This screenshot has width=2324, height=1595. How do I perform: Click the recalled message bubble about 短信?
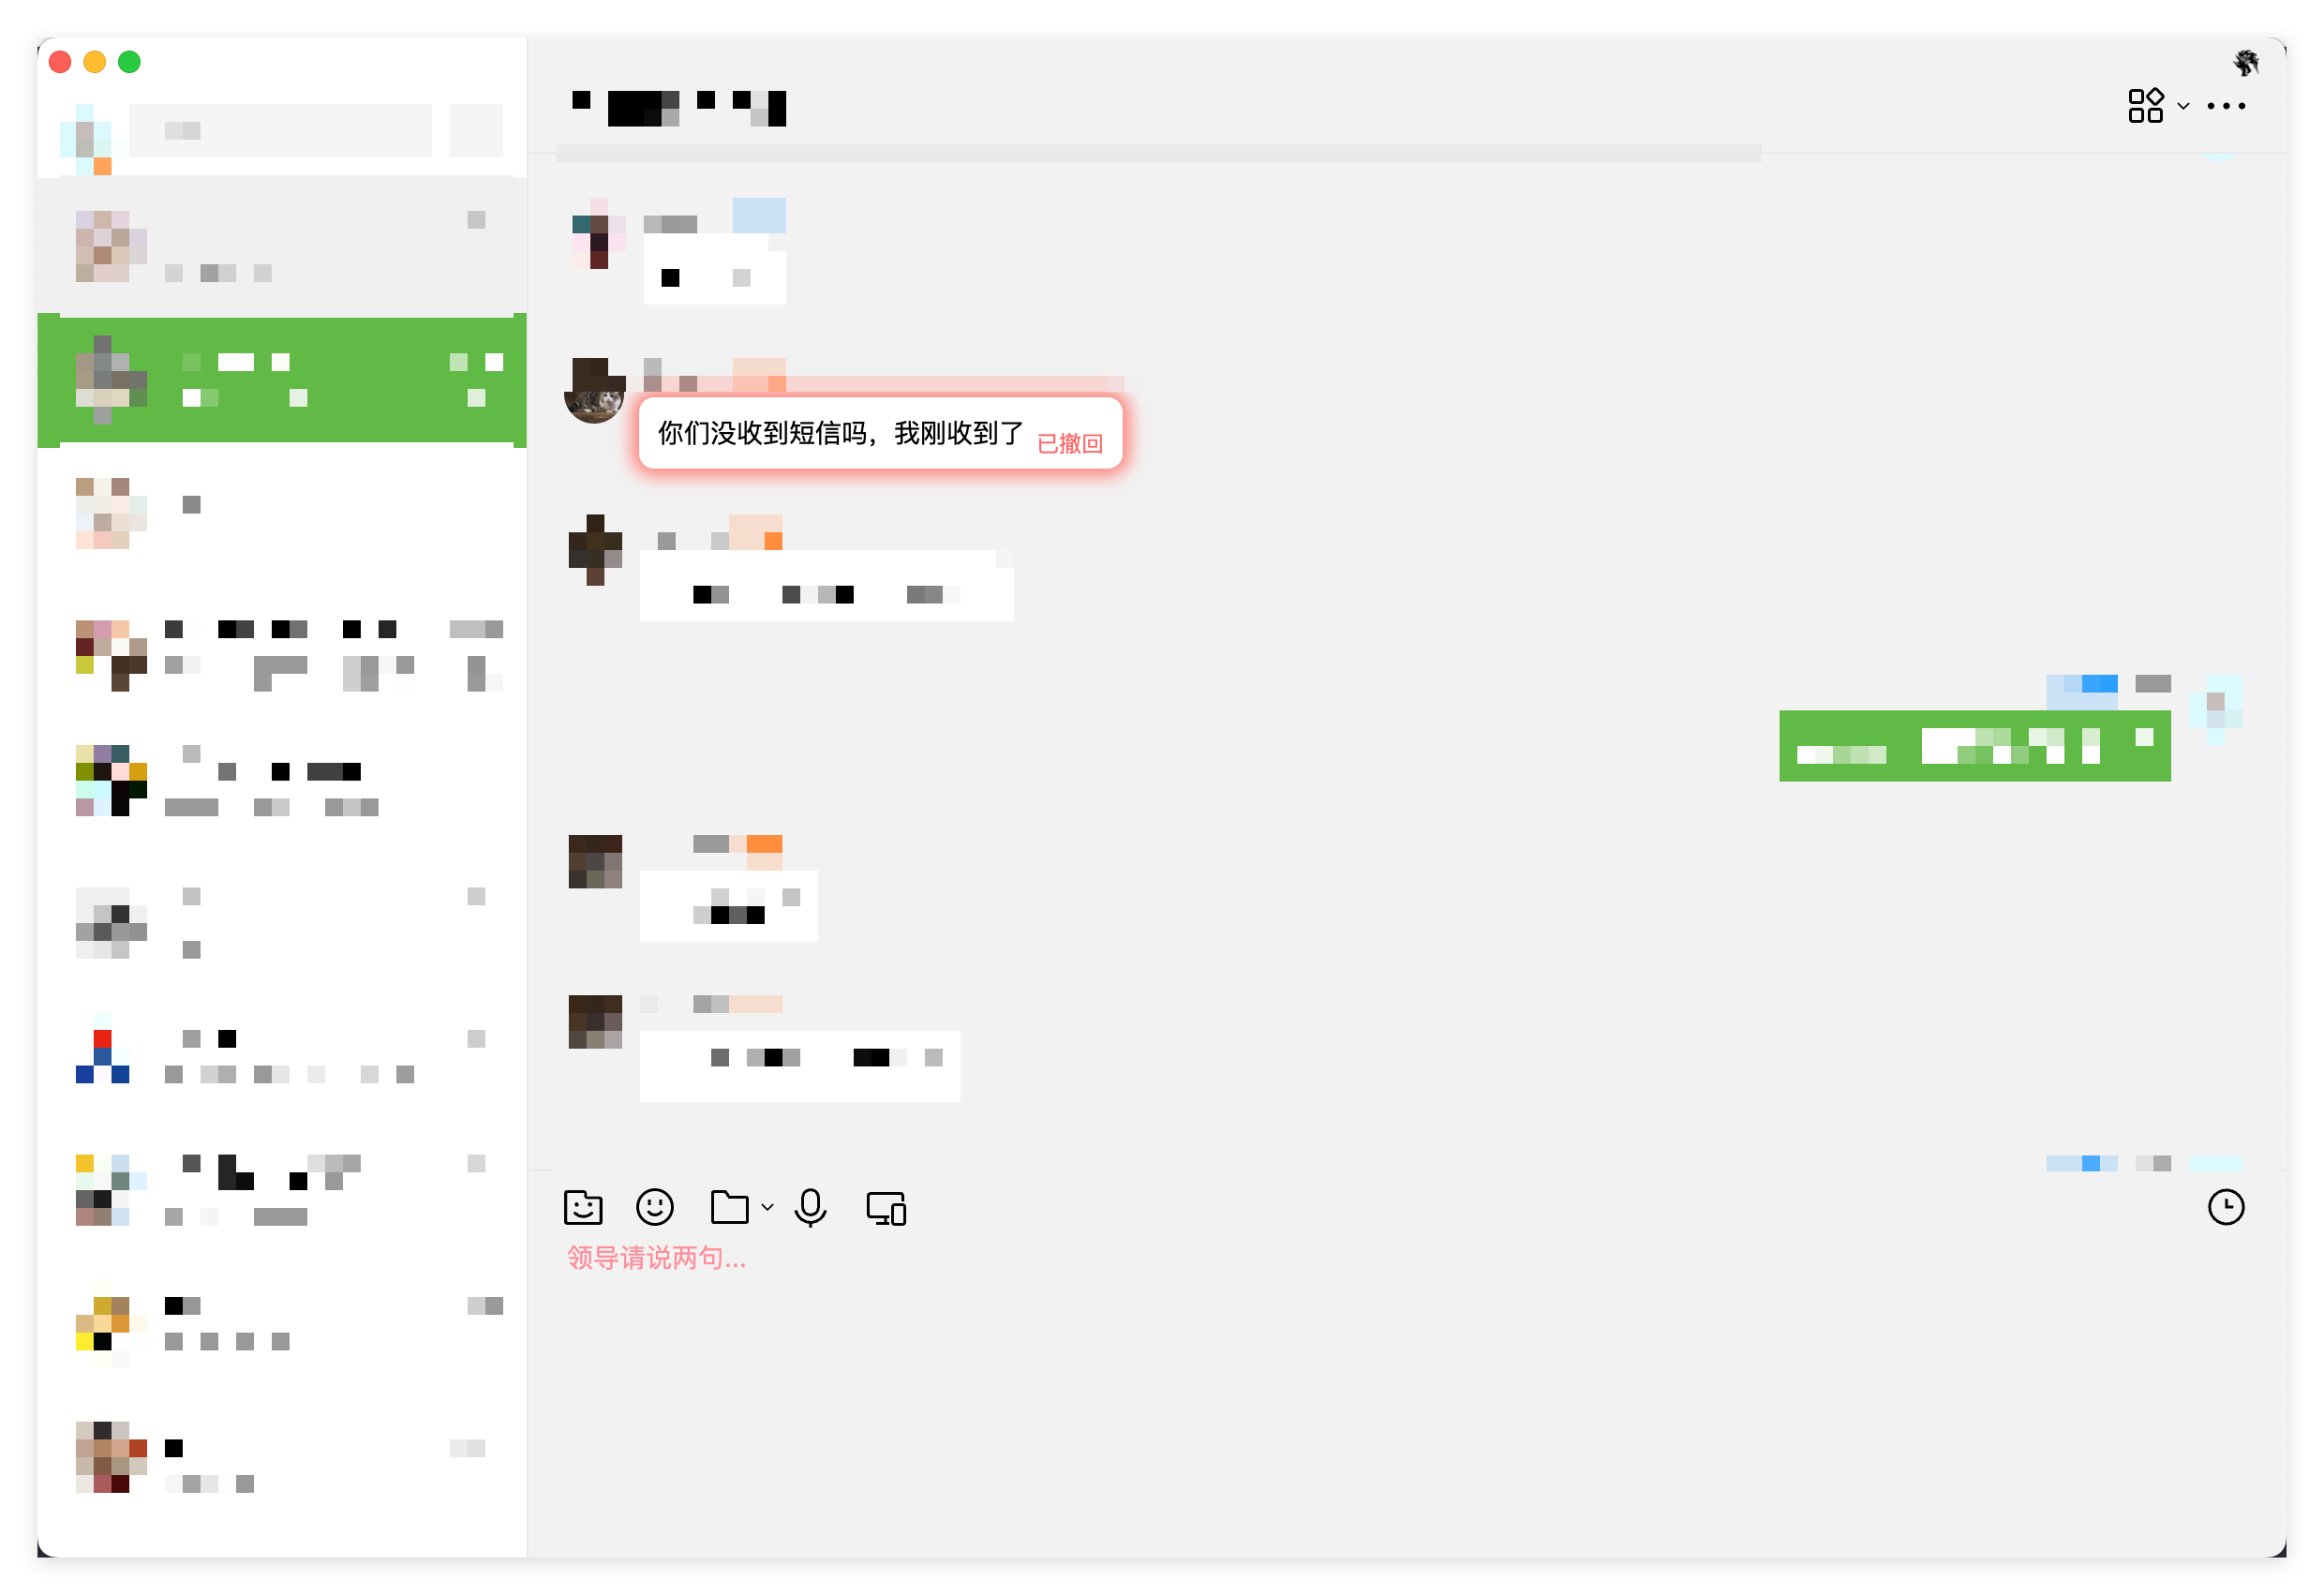(x=880, y=433)
